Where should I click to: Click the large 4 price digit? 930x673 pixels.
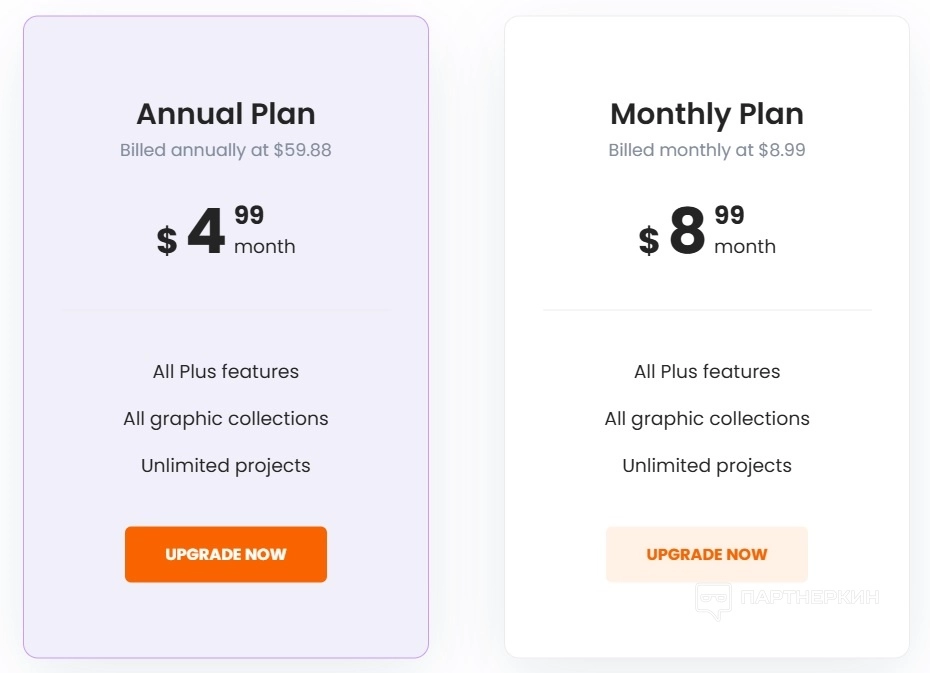206,233
